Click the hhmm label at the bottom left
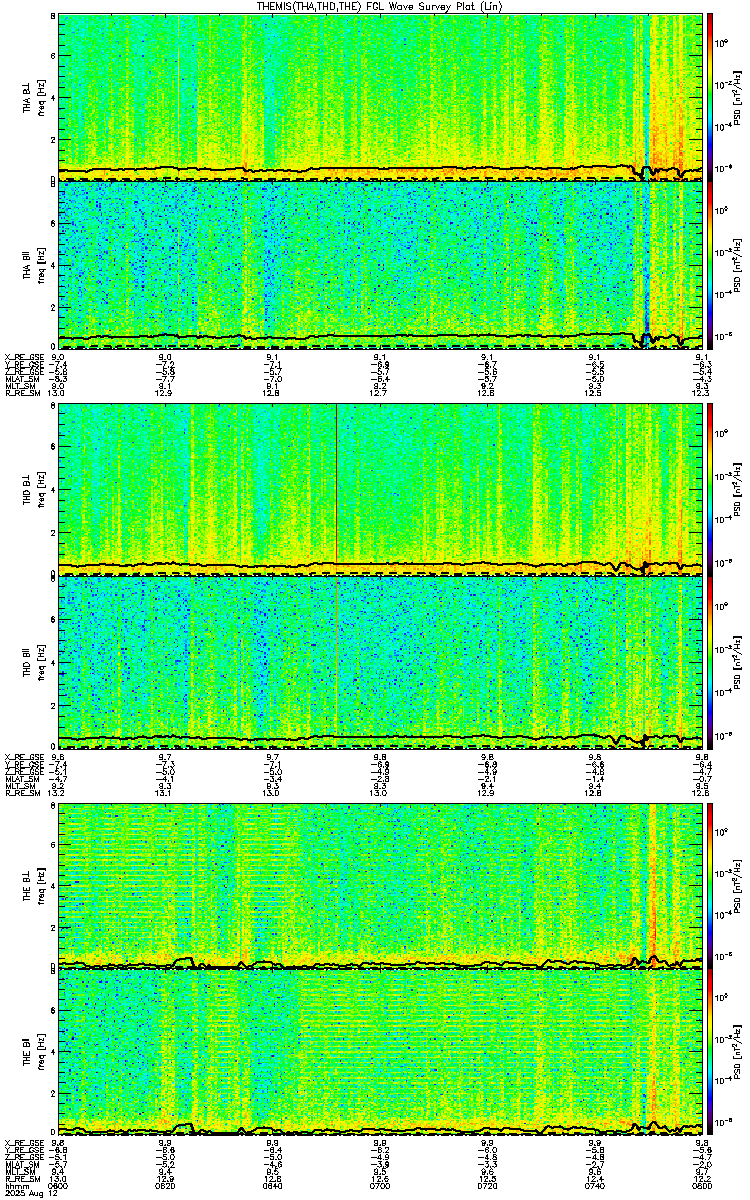The height and width of the screenshot is (1200, 750). tap(15, 1187)
